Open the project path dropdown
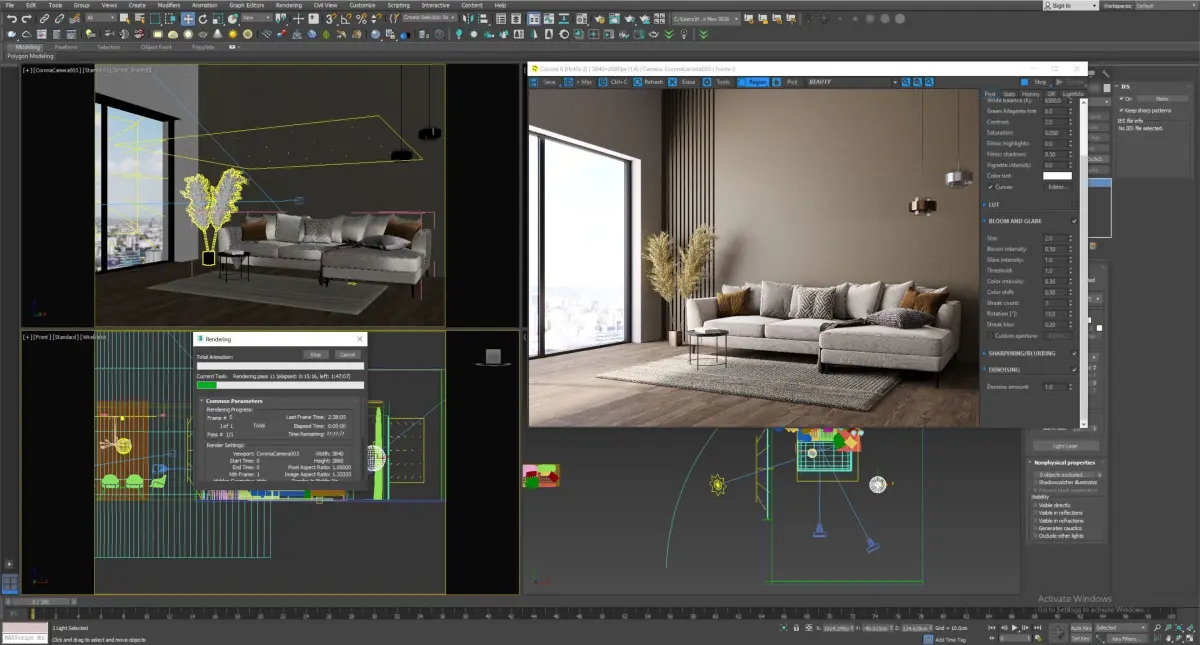The image size is (1200, 645). pos(706,18)
